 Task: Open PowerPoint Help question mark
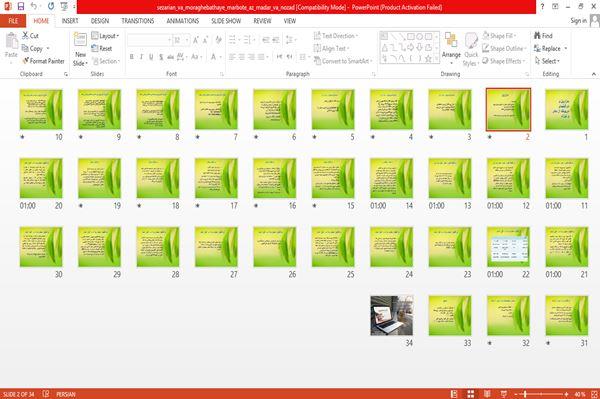point(542,7)
